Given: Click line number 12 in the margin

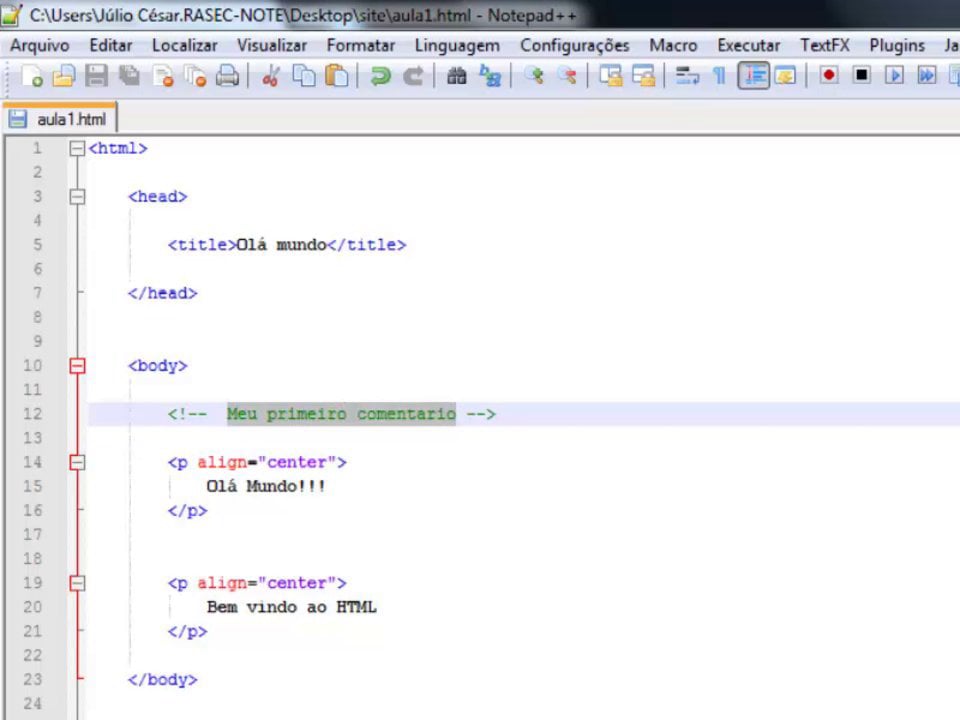Looking at the screenshot, I should pyautogui.click(x=33, y=414).
